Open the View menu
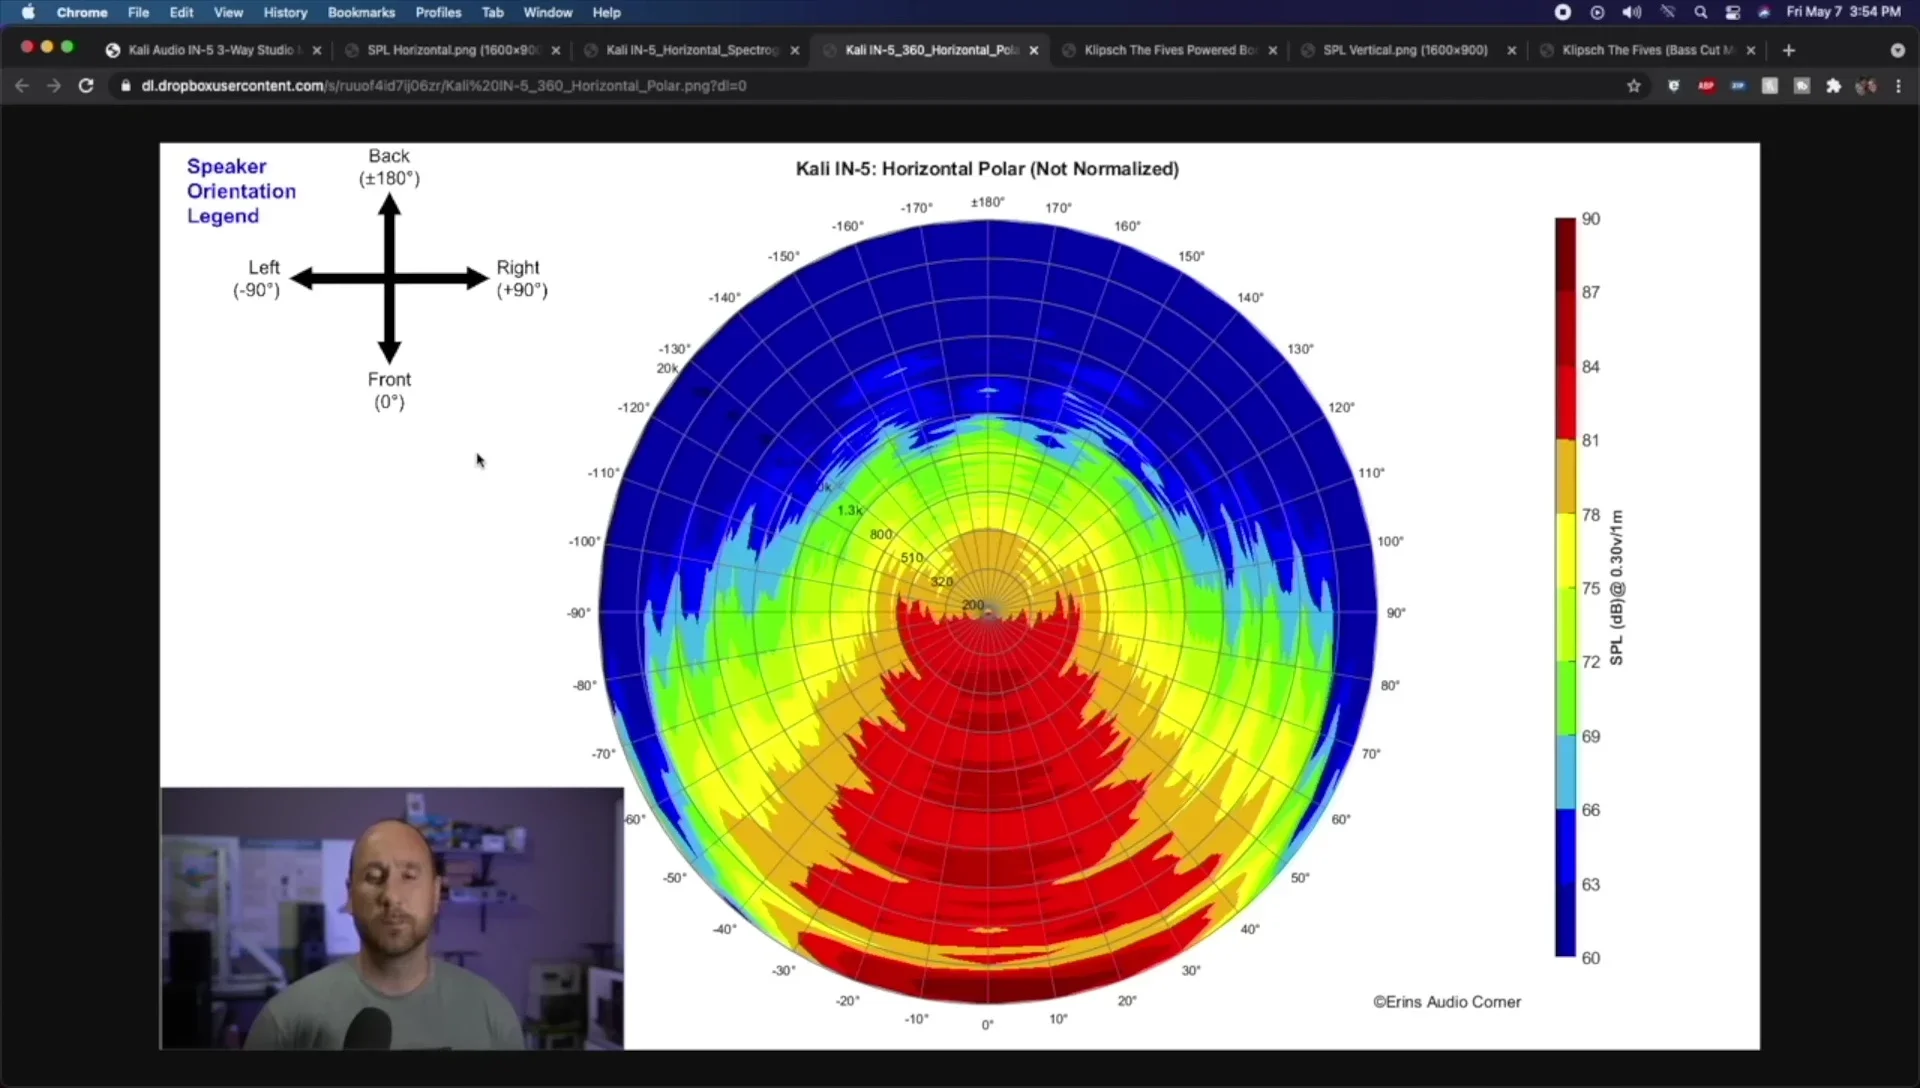This screenshot has width=1920, height=1088. (228, 12)
